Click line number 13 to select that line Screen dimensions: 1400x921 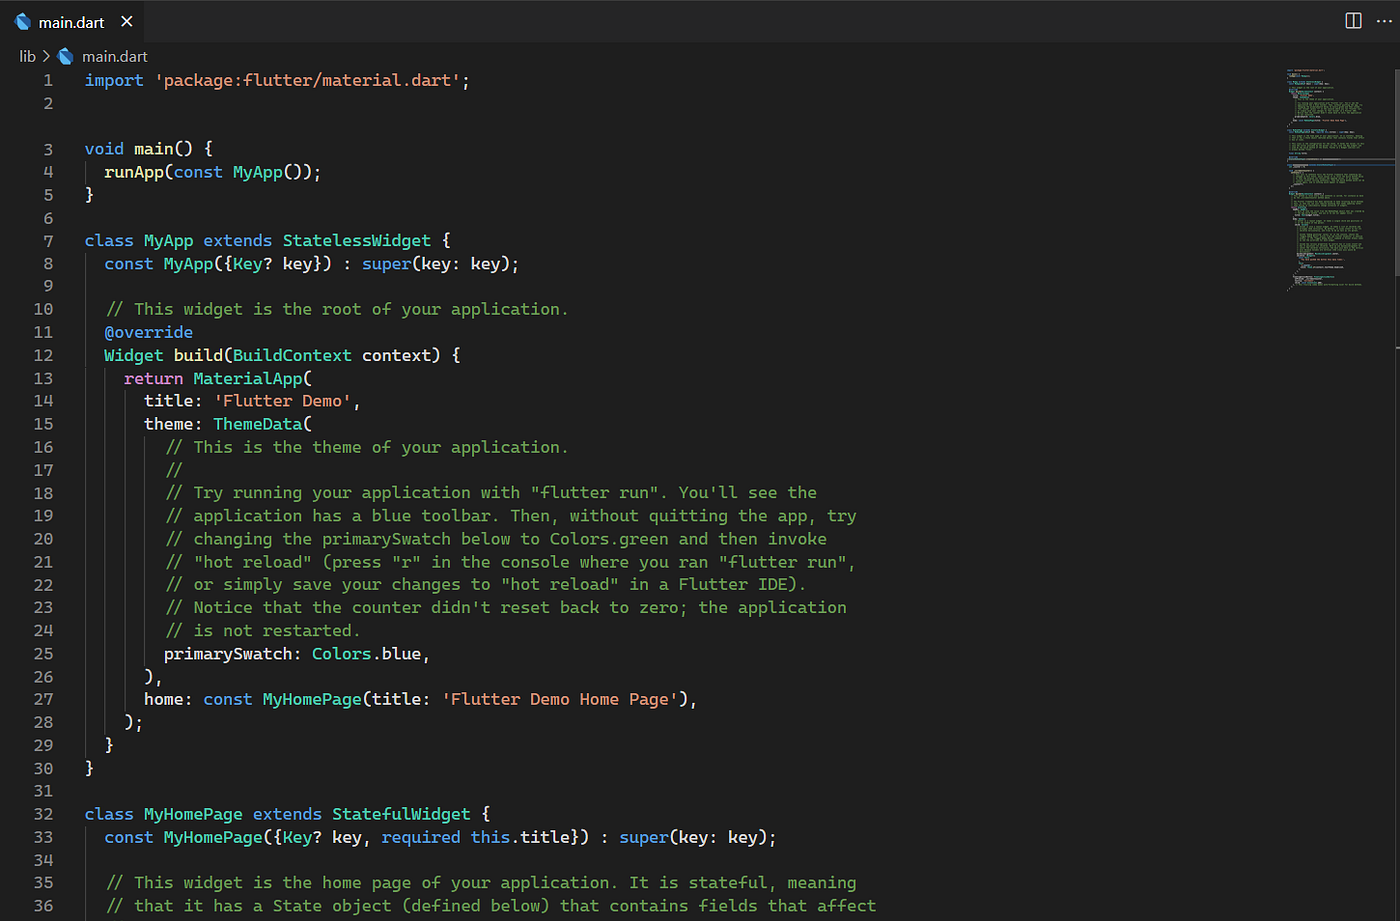[x=43, y=378]
